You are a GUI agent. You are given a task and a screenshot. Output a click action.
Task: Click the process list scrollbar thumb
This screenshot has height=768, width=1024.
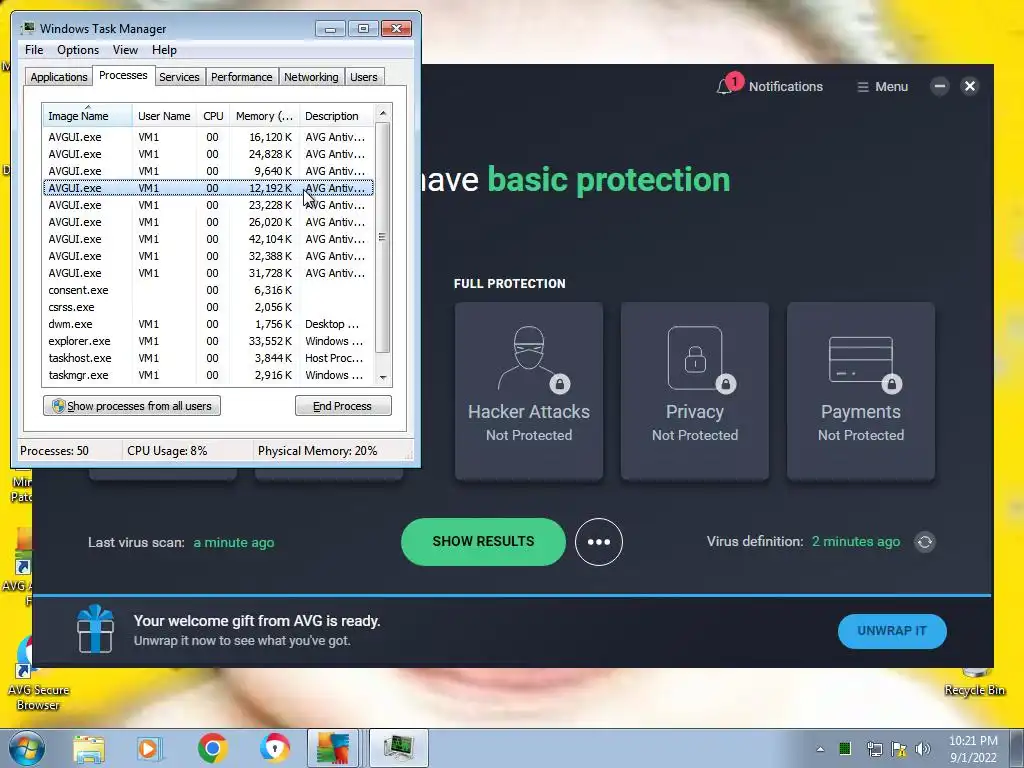(x=383, y=236)
